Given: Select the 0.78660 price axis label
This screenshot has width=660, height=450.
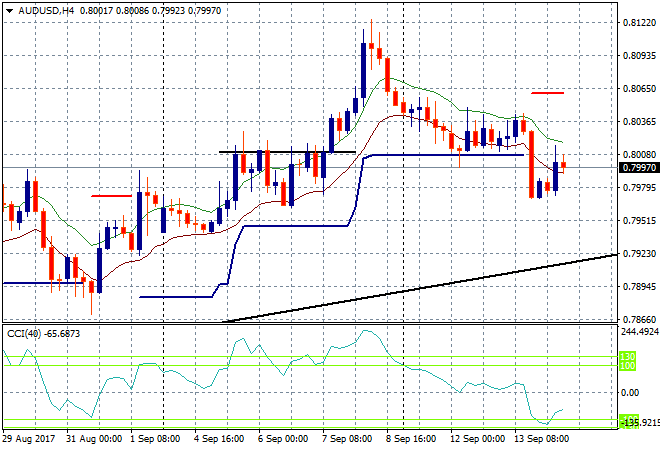Looking at the screenshot, I should point(639,320).
